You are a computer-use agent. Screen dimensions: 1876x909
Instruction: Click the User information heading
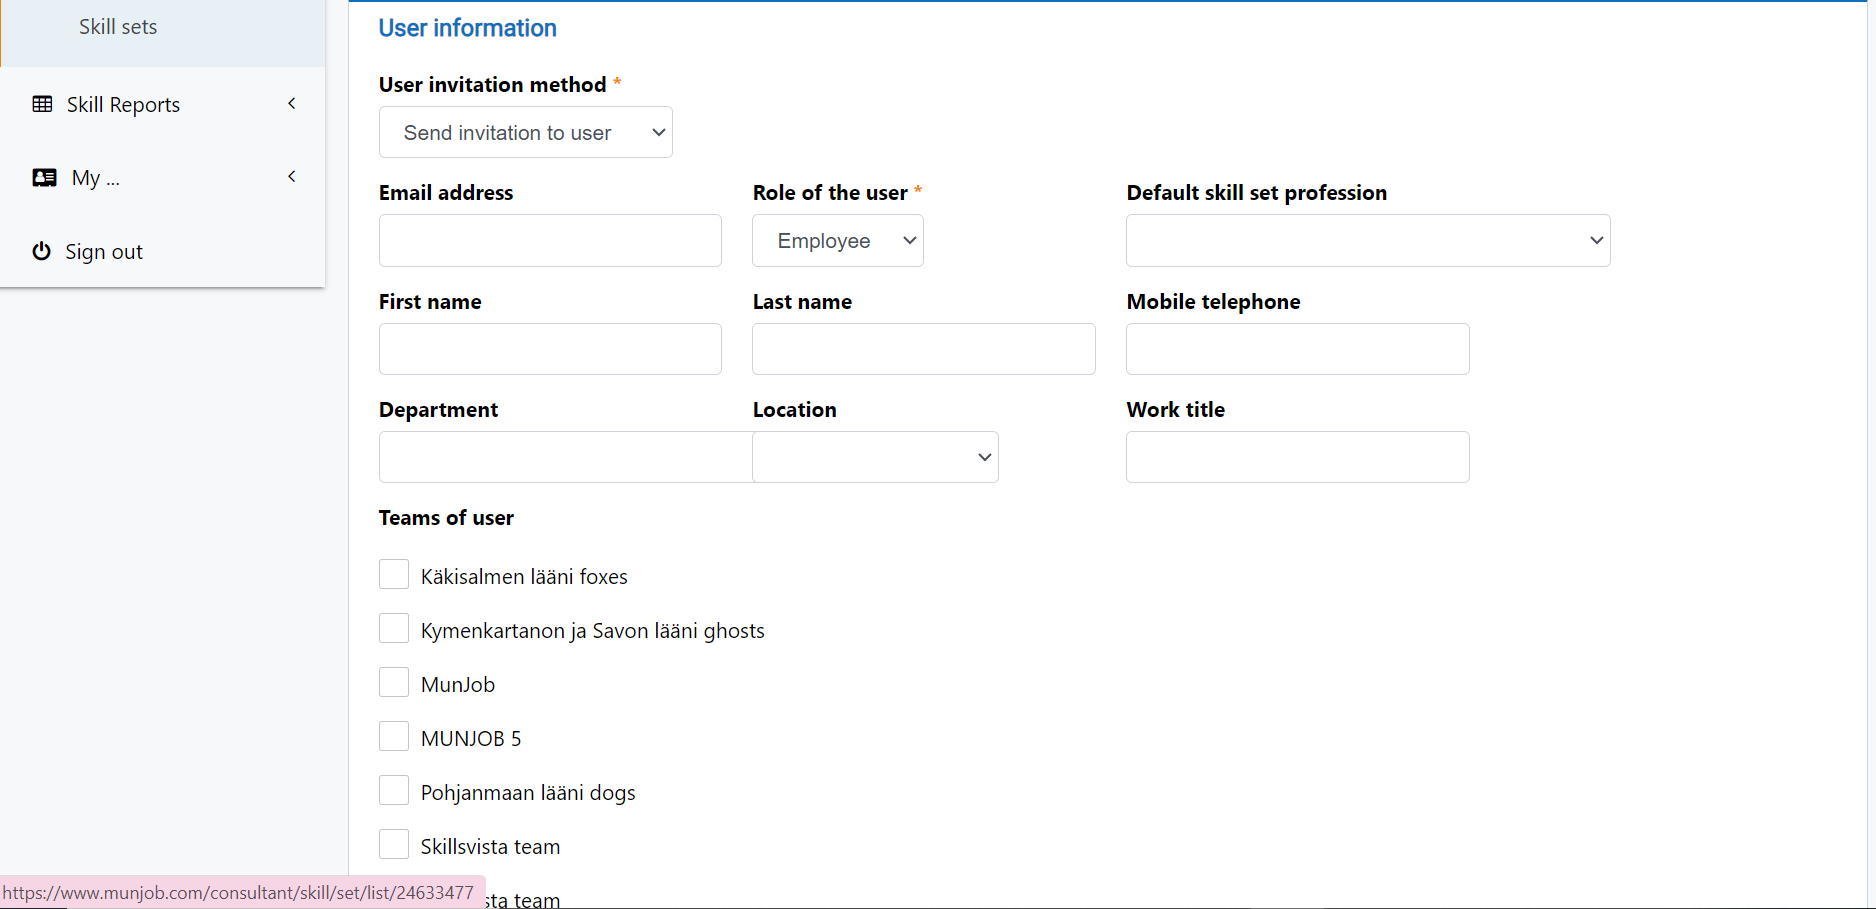[x=467, y=28]
